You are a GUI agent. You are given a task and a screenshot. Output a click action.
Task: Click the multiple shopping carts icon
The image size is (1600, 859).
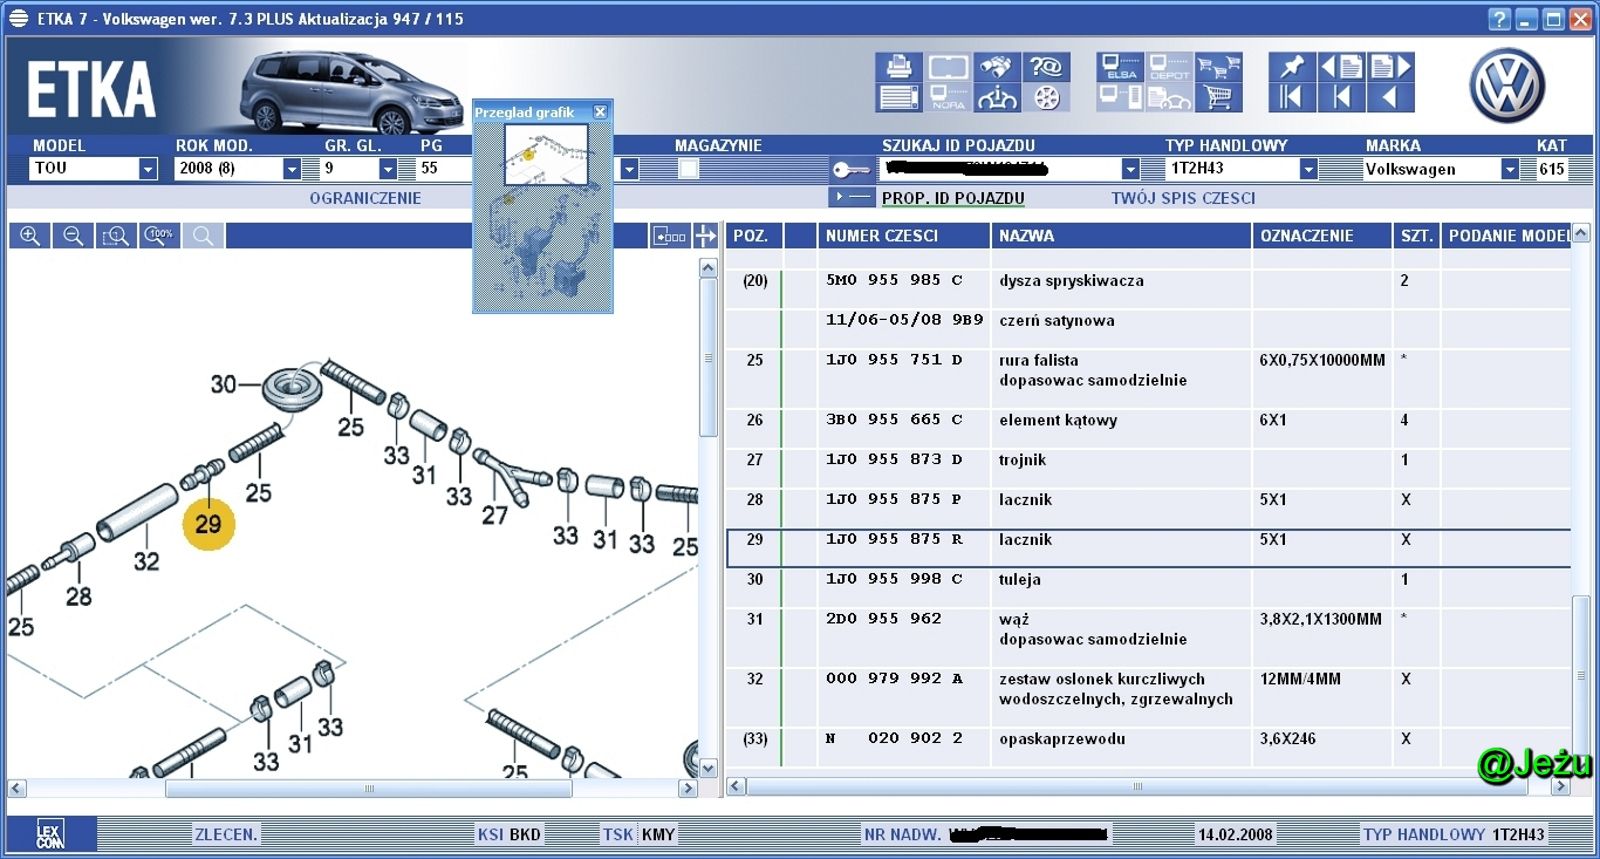click(x=1218, y=67)
